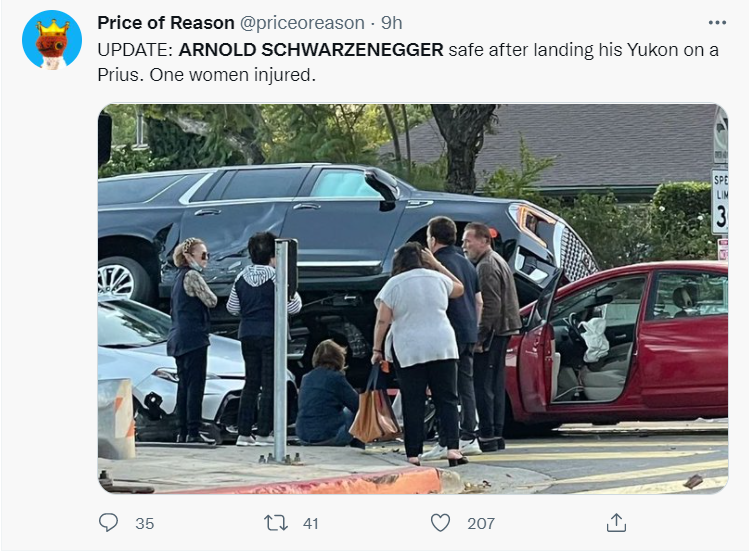749x551 pixels.
Task: Click the reply speech bubble icon
Action: 110,522
